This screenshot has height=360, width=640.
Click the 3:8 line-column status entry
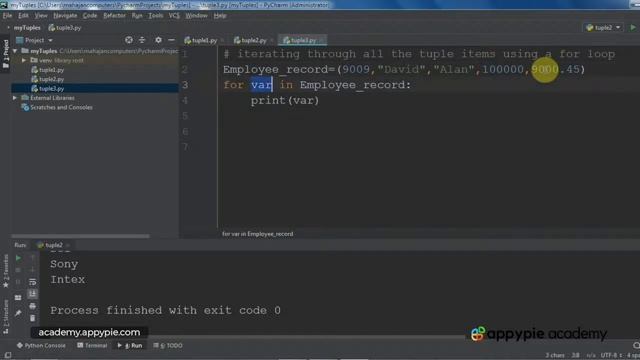click(x=576, y=355)
